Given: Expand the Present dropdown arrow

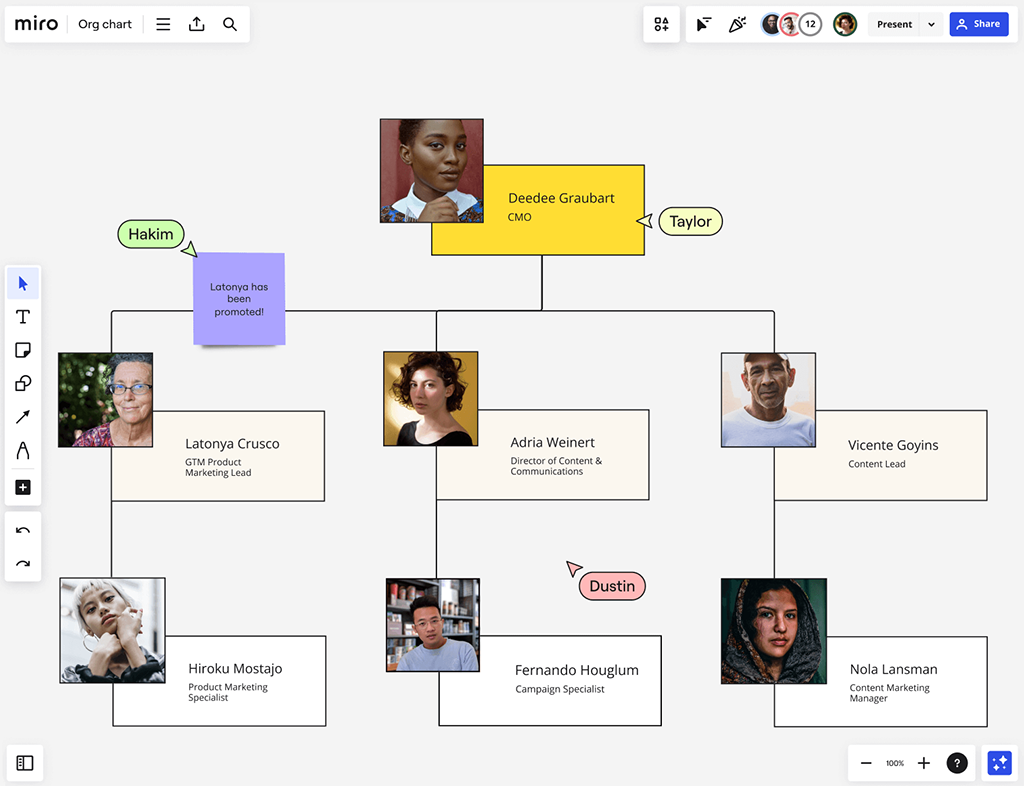Looking at the screenshot, I should pos(931,24).
